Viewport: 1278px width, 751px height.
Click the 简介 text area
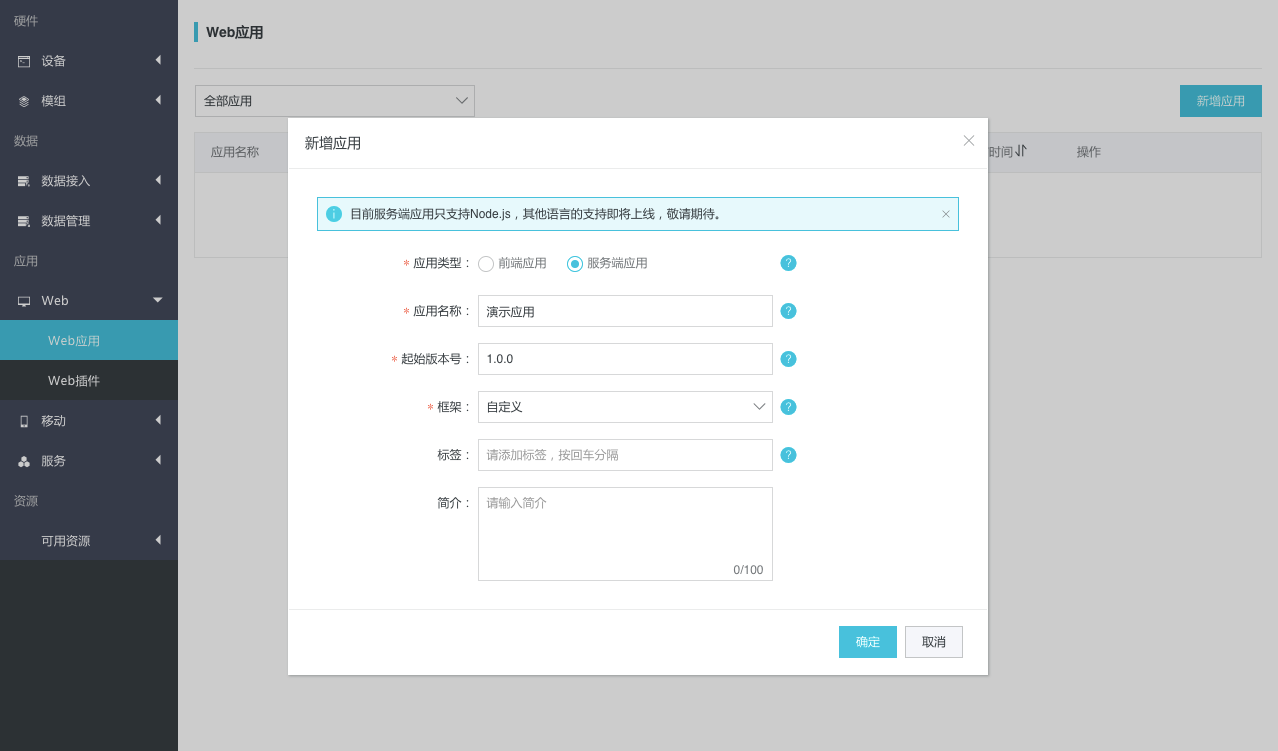pos(625,534)
